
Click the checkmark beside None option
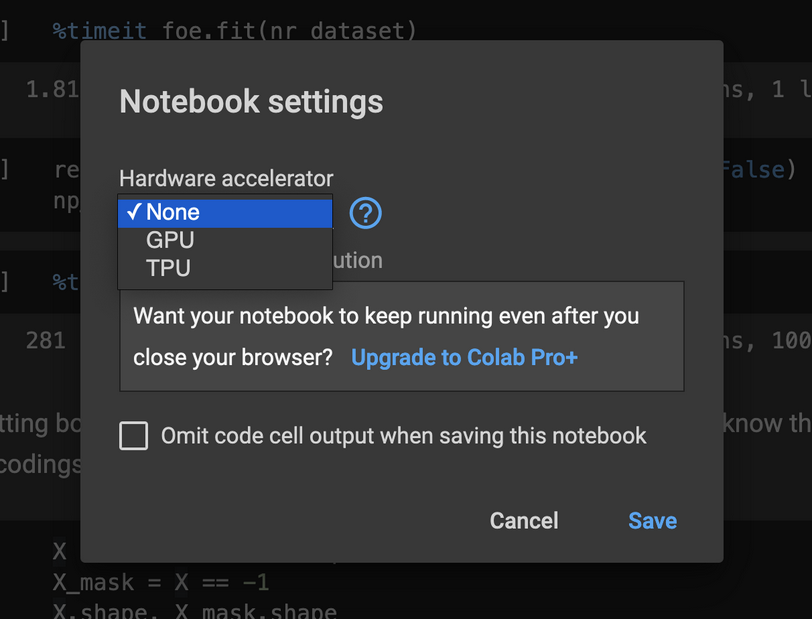pyautogui.click(x=134, y=211)
